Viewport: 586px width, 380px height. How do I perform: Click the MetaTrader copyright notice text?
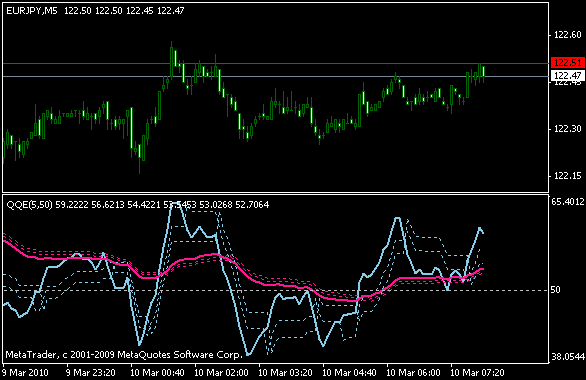pyautogui.click(x=124, y=355)
